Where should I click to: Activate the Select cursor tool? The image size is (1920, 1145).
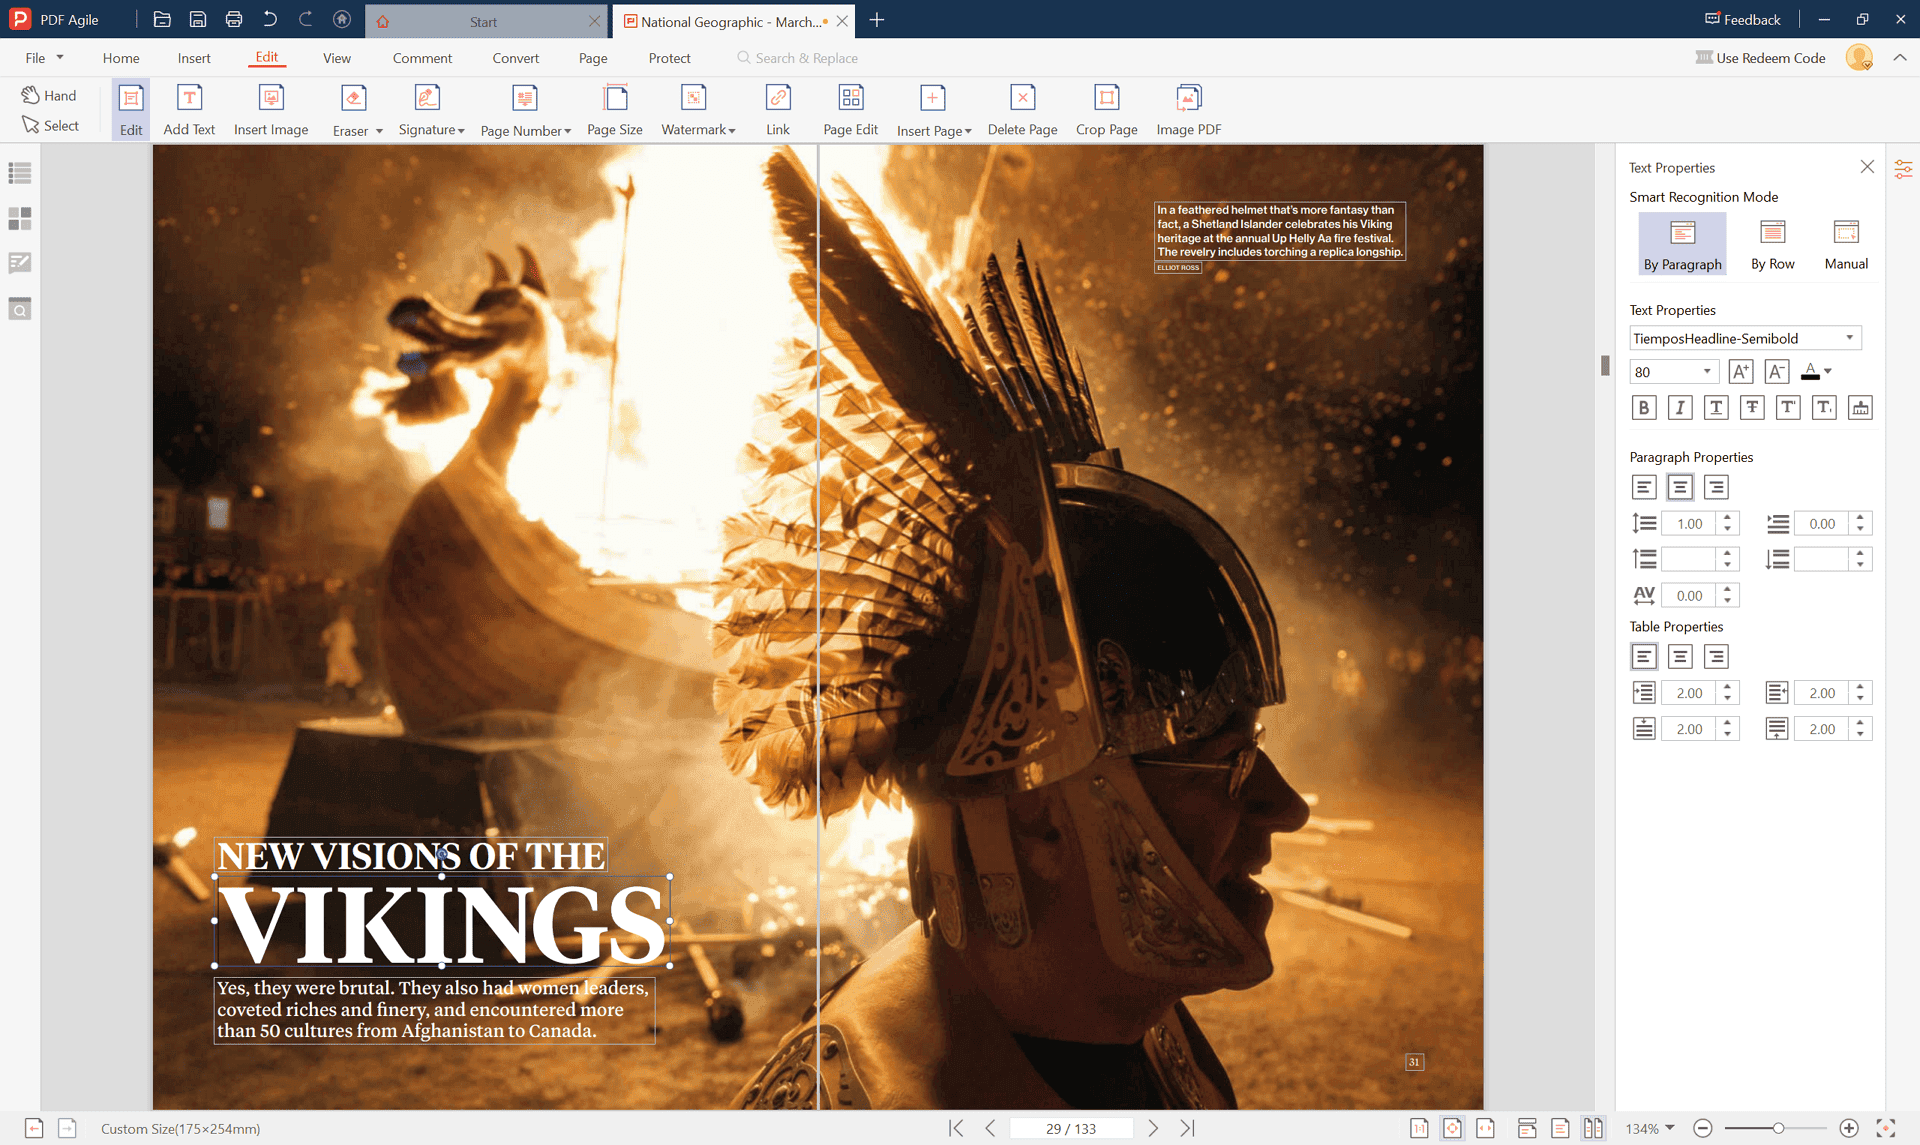pyautogui.click(x=50, y=125)
